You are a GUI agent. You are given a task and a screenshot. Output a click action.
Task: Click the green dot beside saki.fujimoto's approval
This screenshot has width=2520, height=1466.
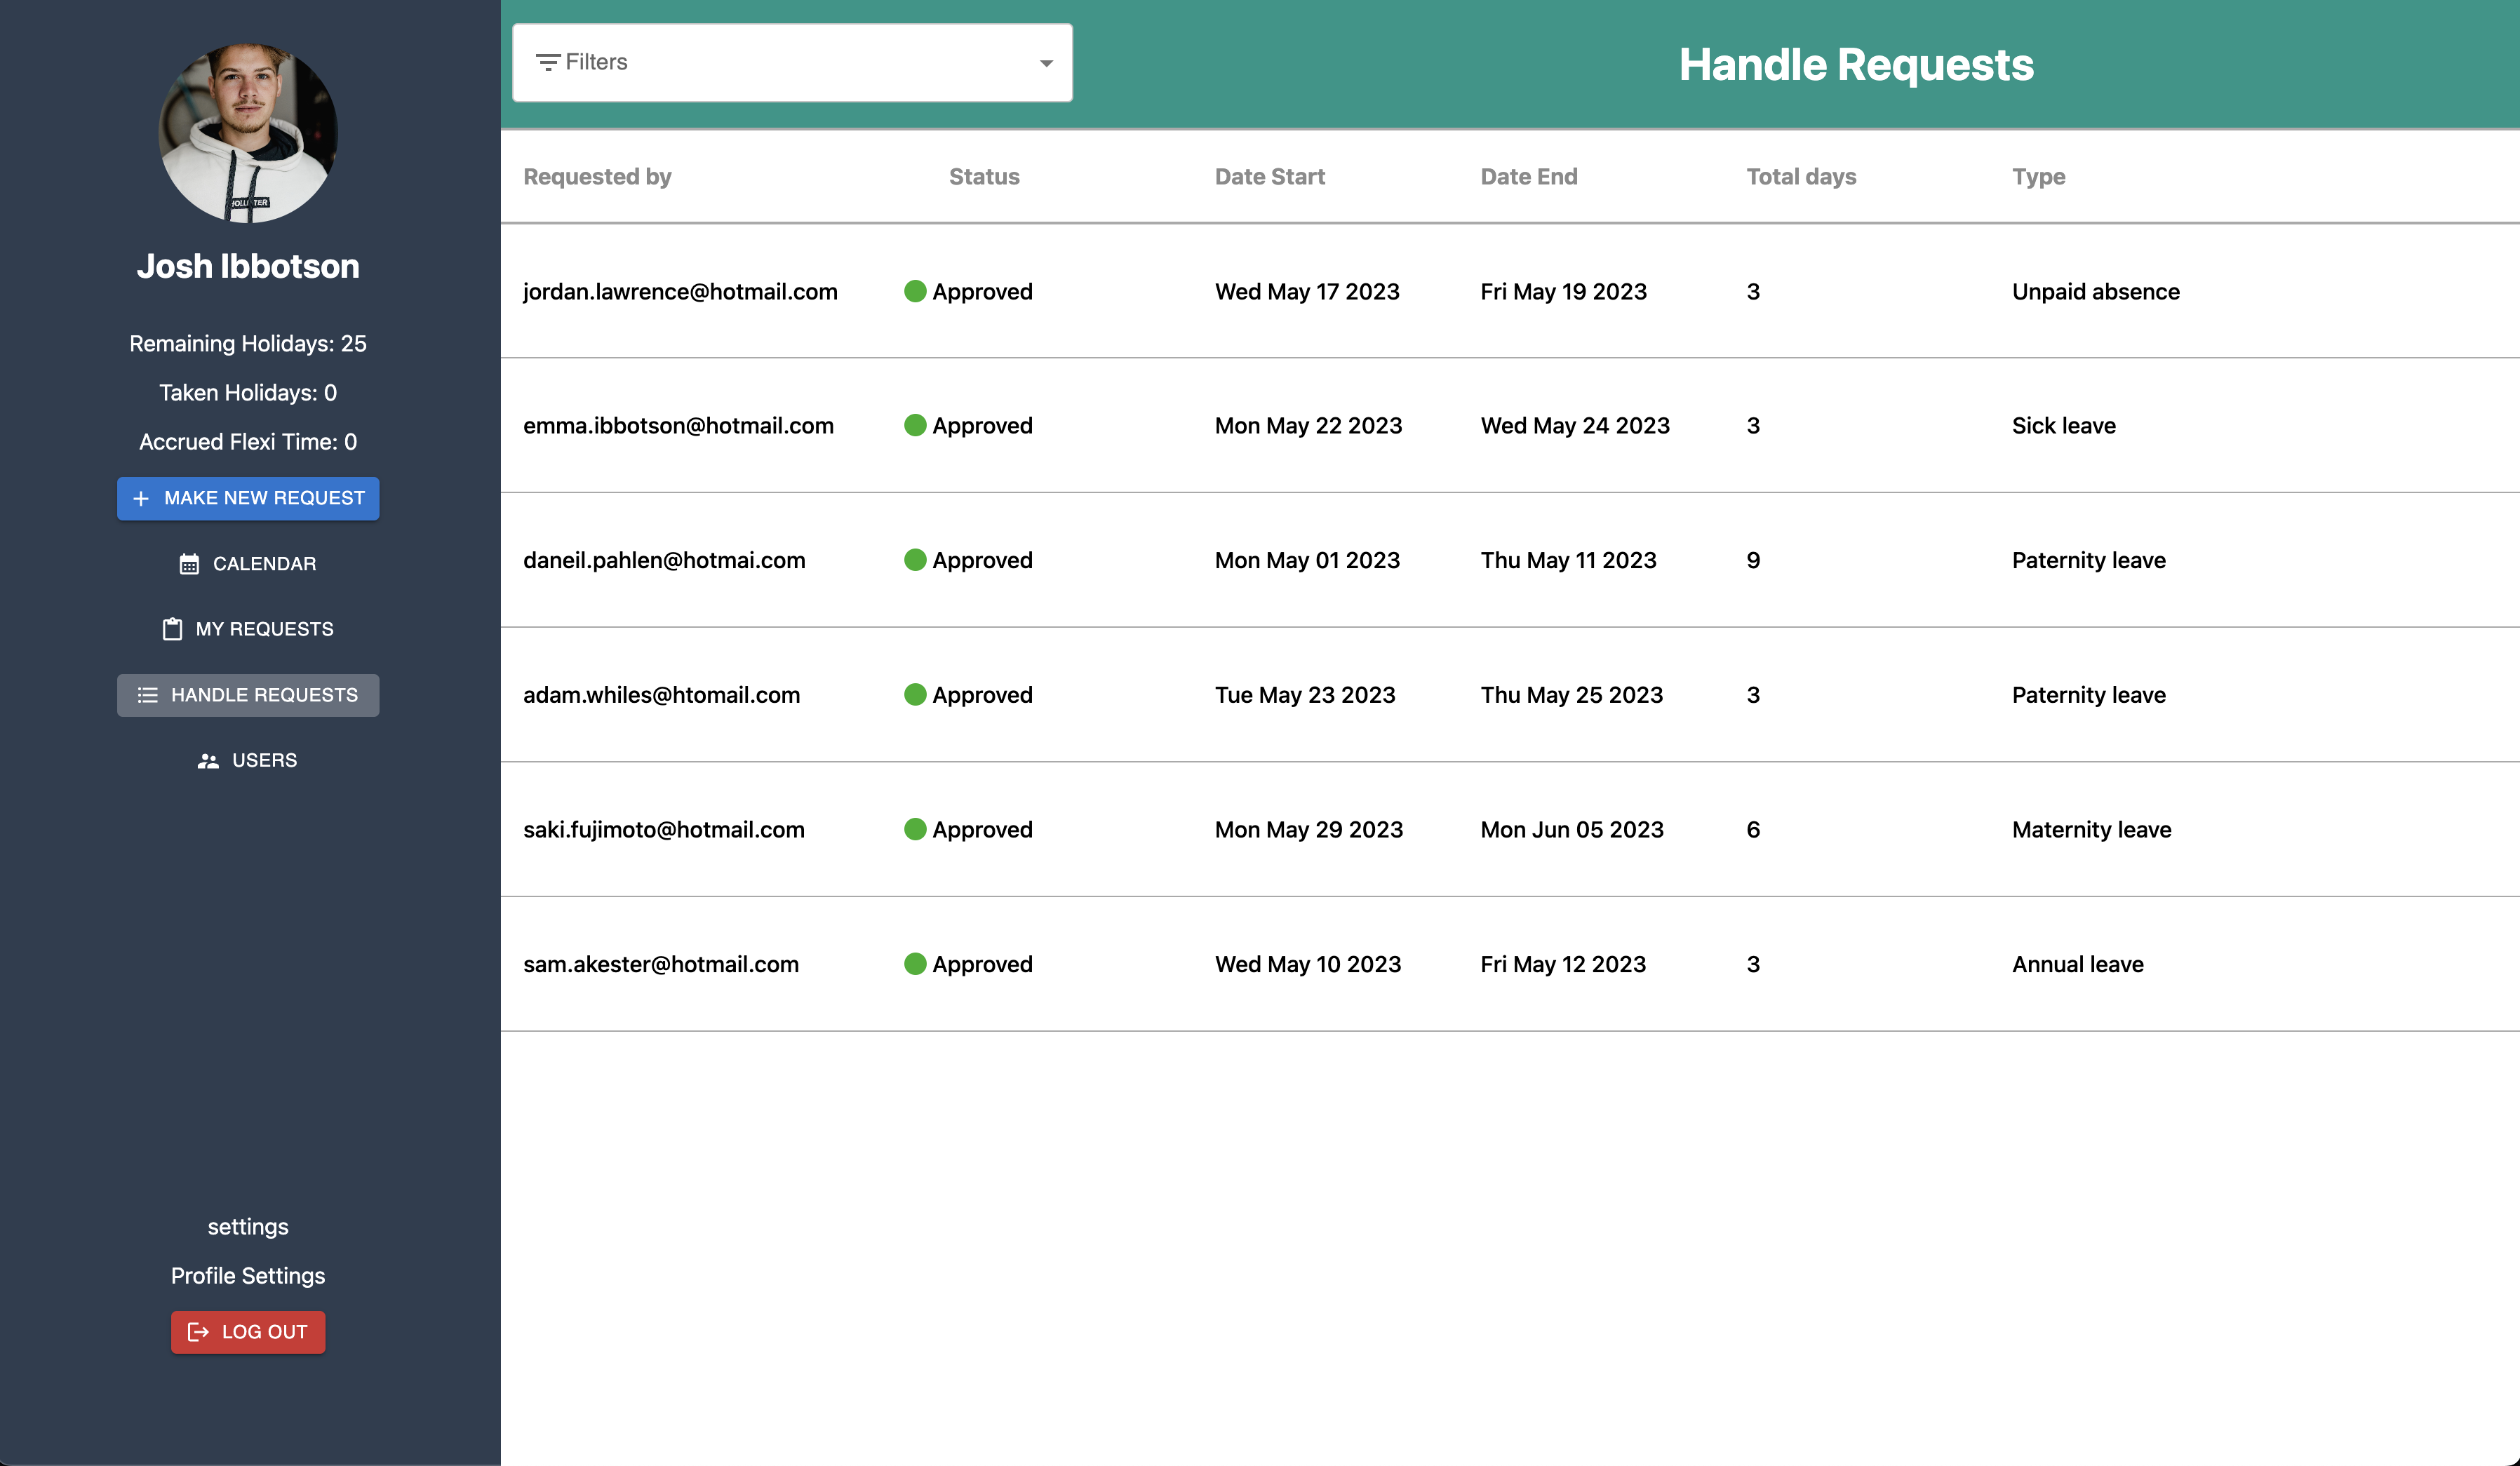(915, 829)
